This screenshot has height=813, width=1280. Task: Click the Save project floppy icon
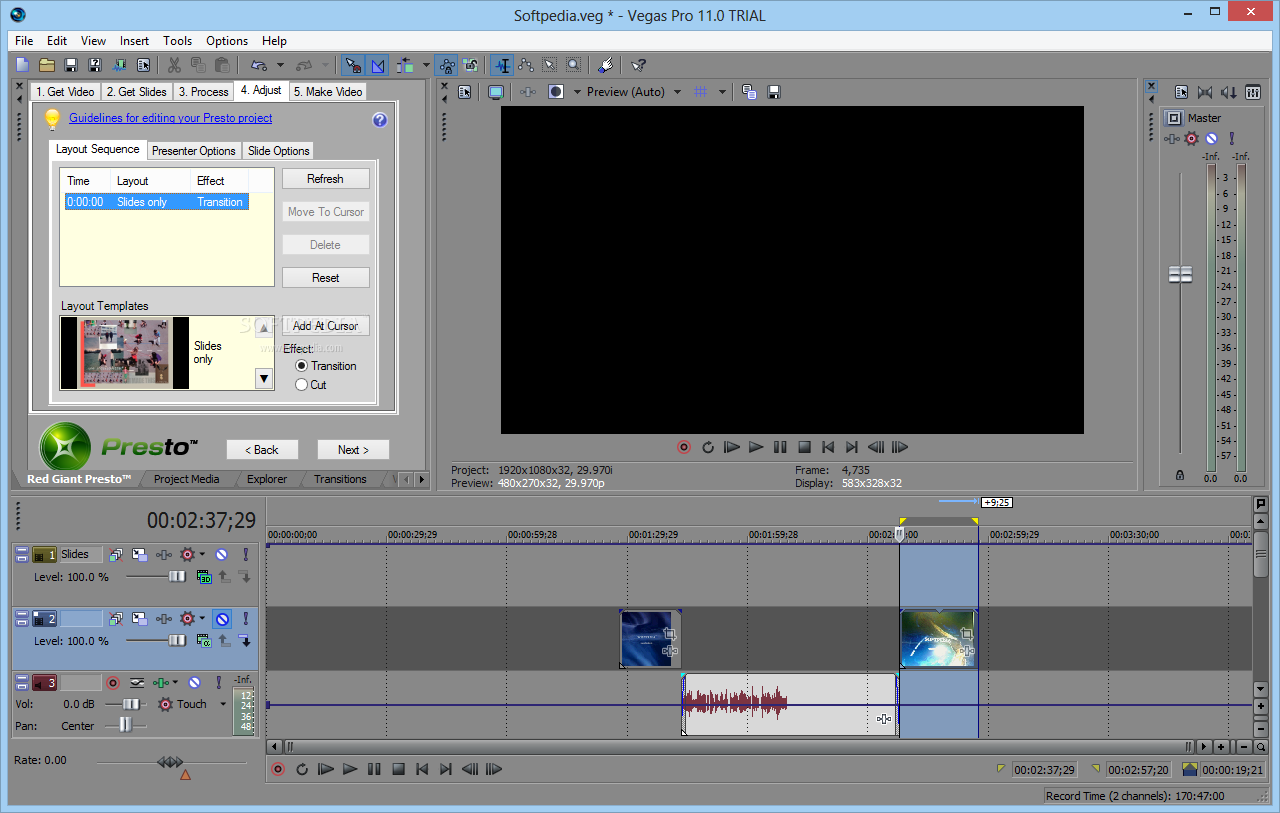coord(71,65)
